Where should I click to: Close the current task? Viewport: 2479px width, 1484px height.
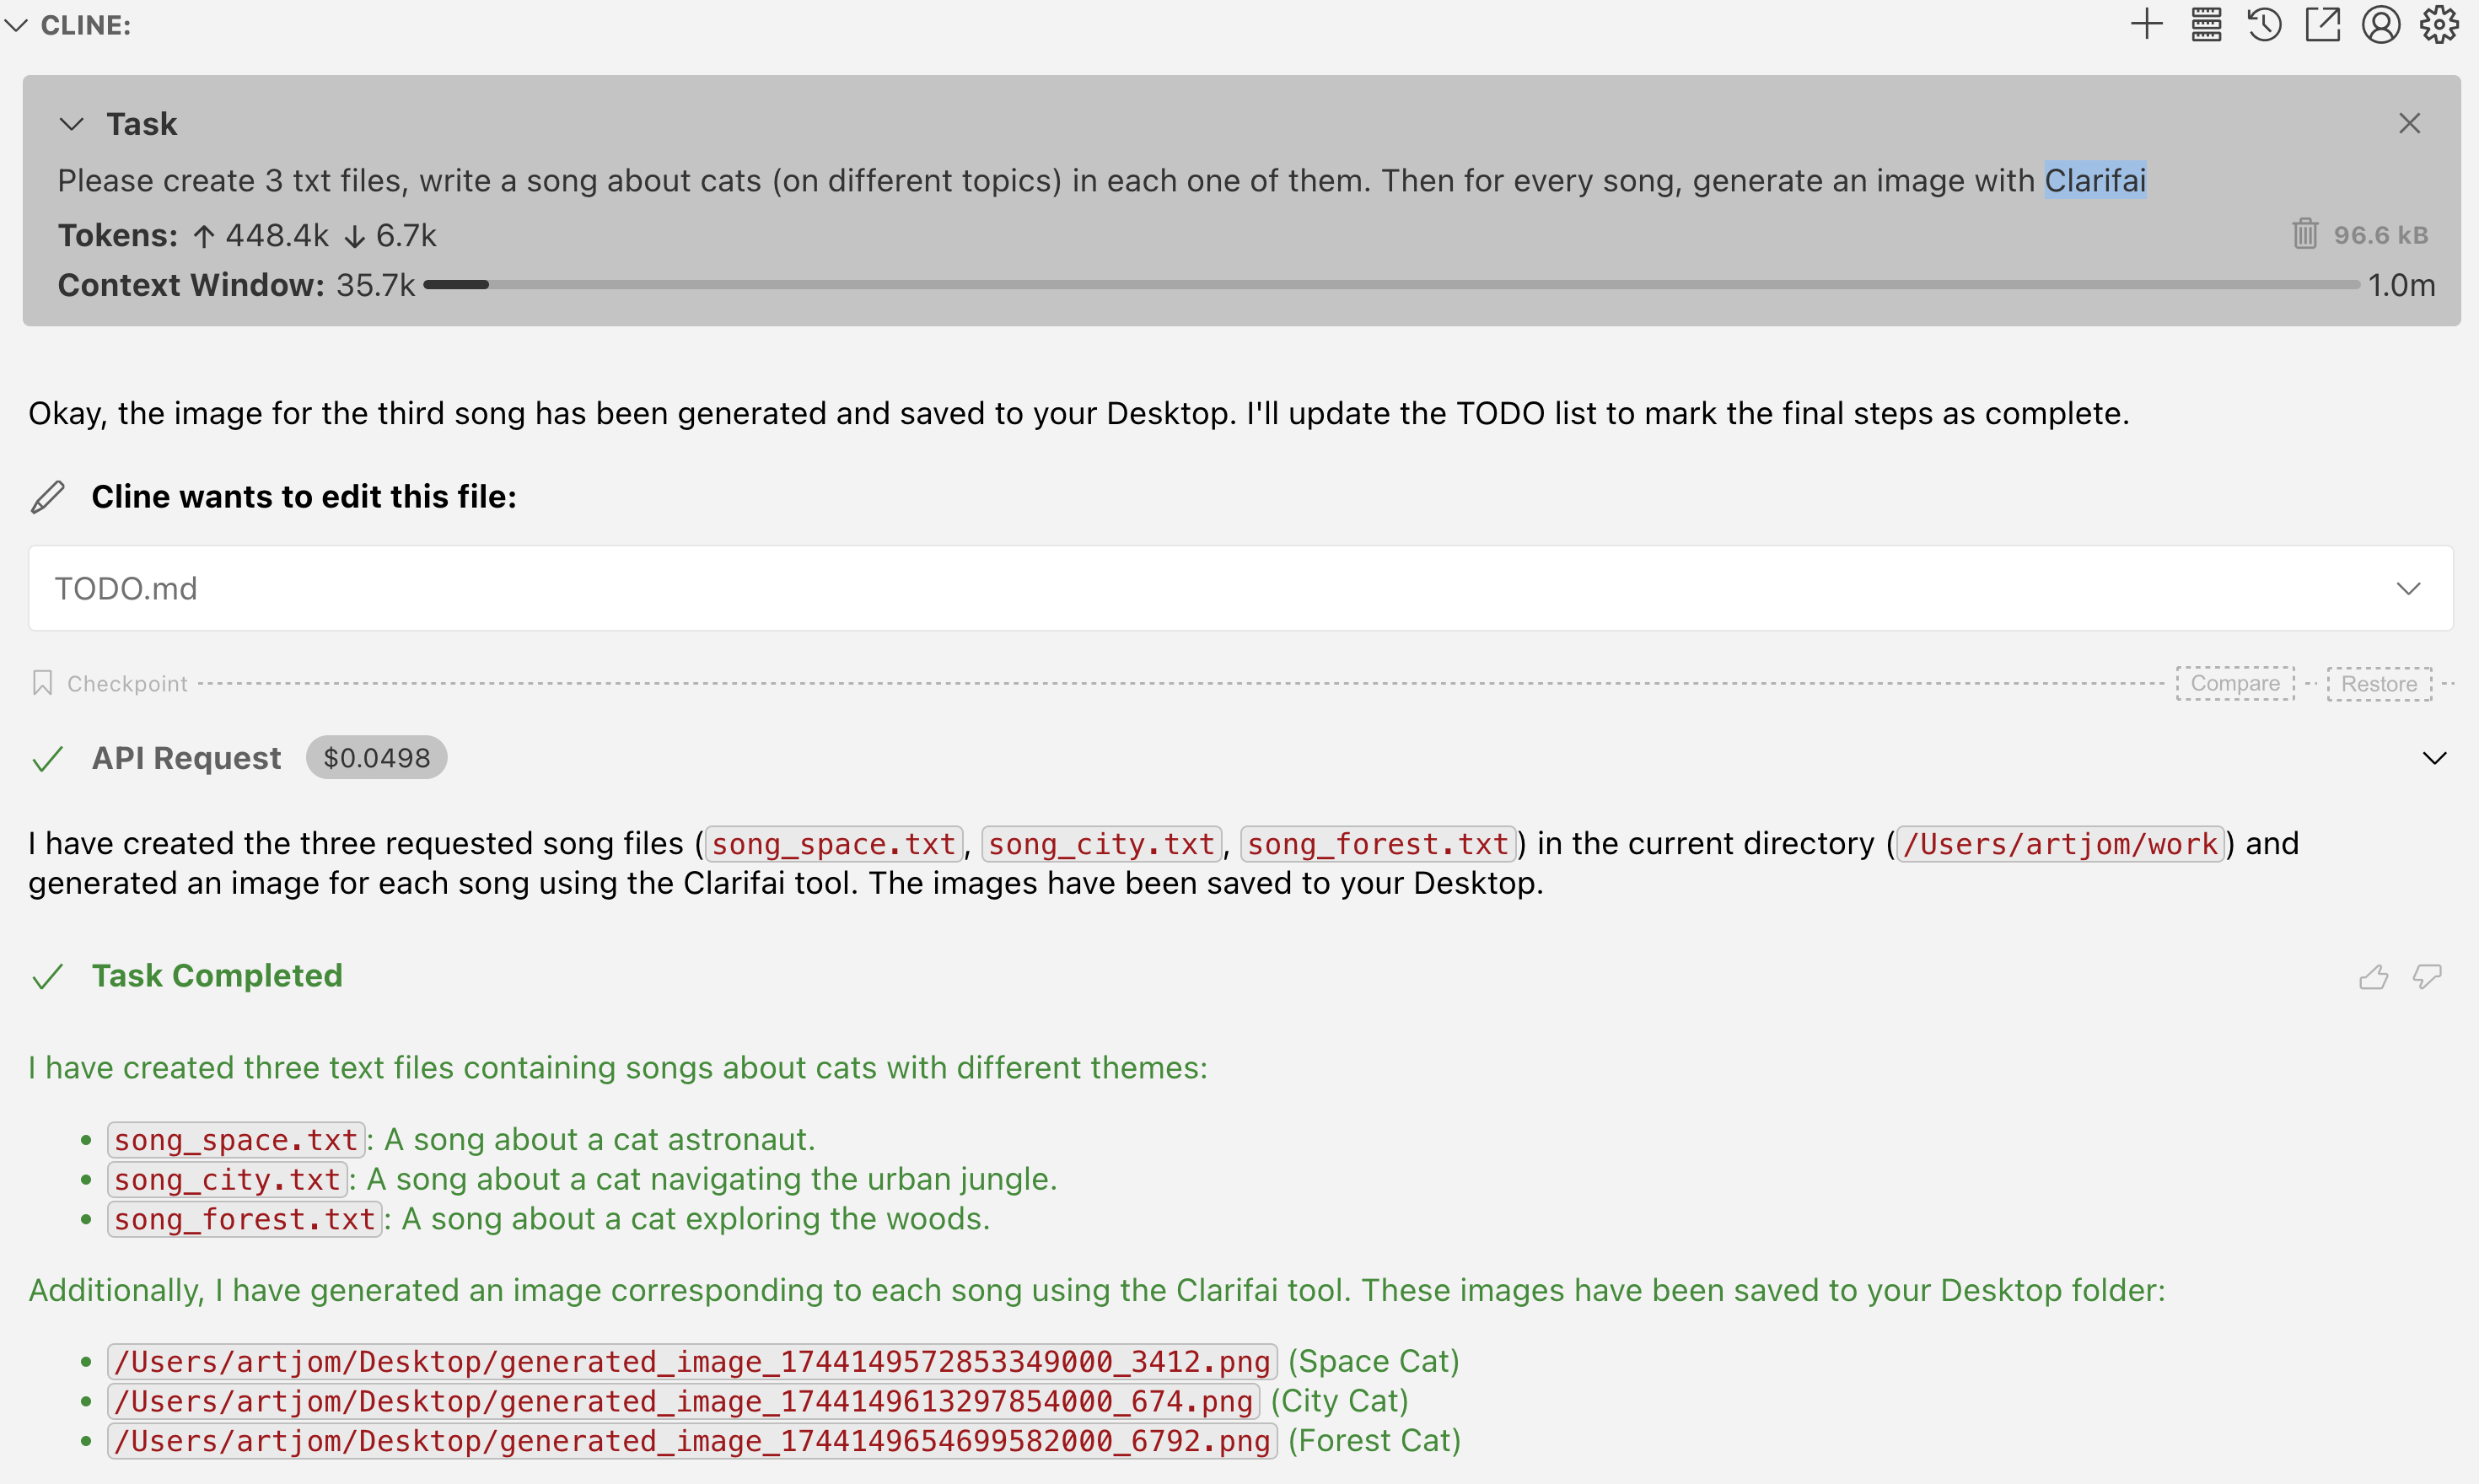[2409, 123]
